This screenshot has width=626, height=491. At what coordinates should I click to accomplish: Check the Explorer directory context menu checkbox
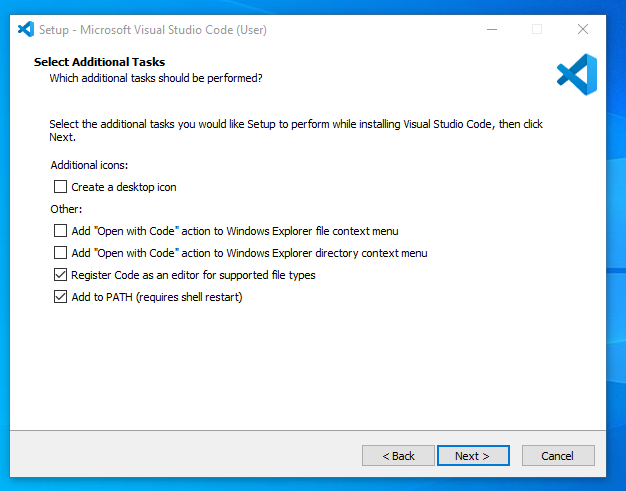60,252
